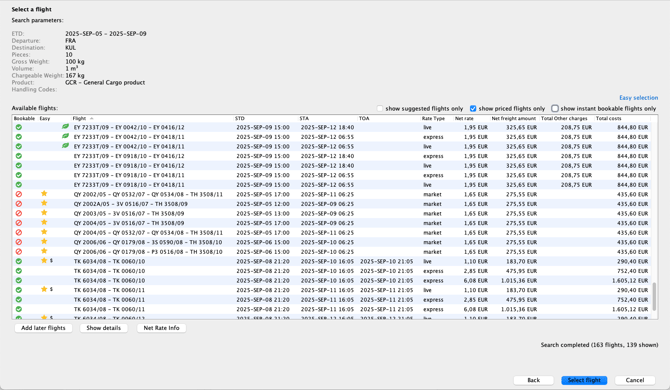Open the Easy selection link

point(638,98)
